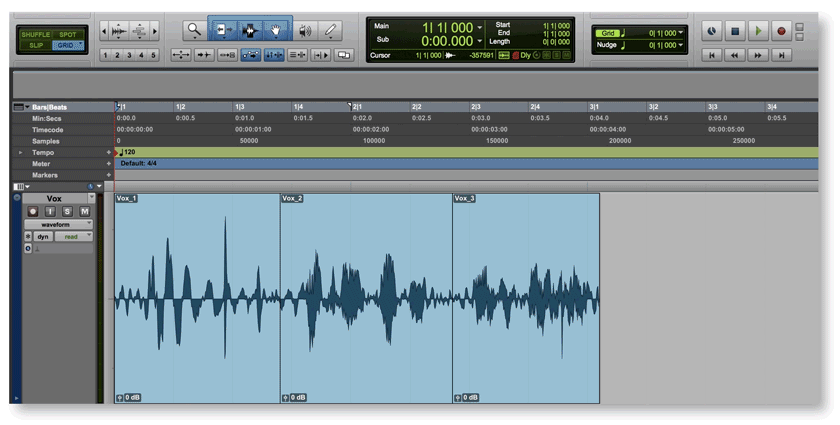Recall zoom preset 3
Viewport: 840px width, 425px height.
click(x=129, y=55)
